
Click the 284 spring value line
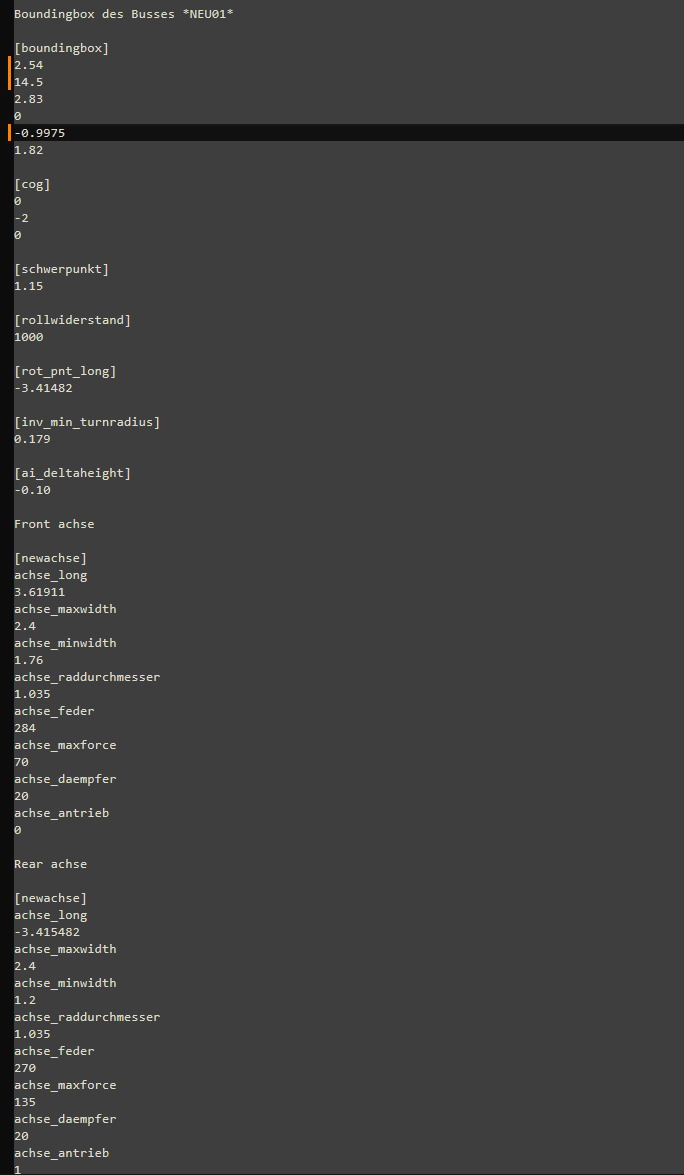[25, 728]
